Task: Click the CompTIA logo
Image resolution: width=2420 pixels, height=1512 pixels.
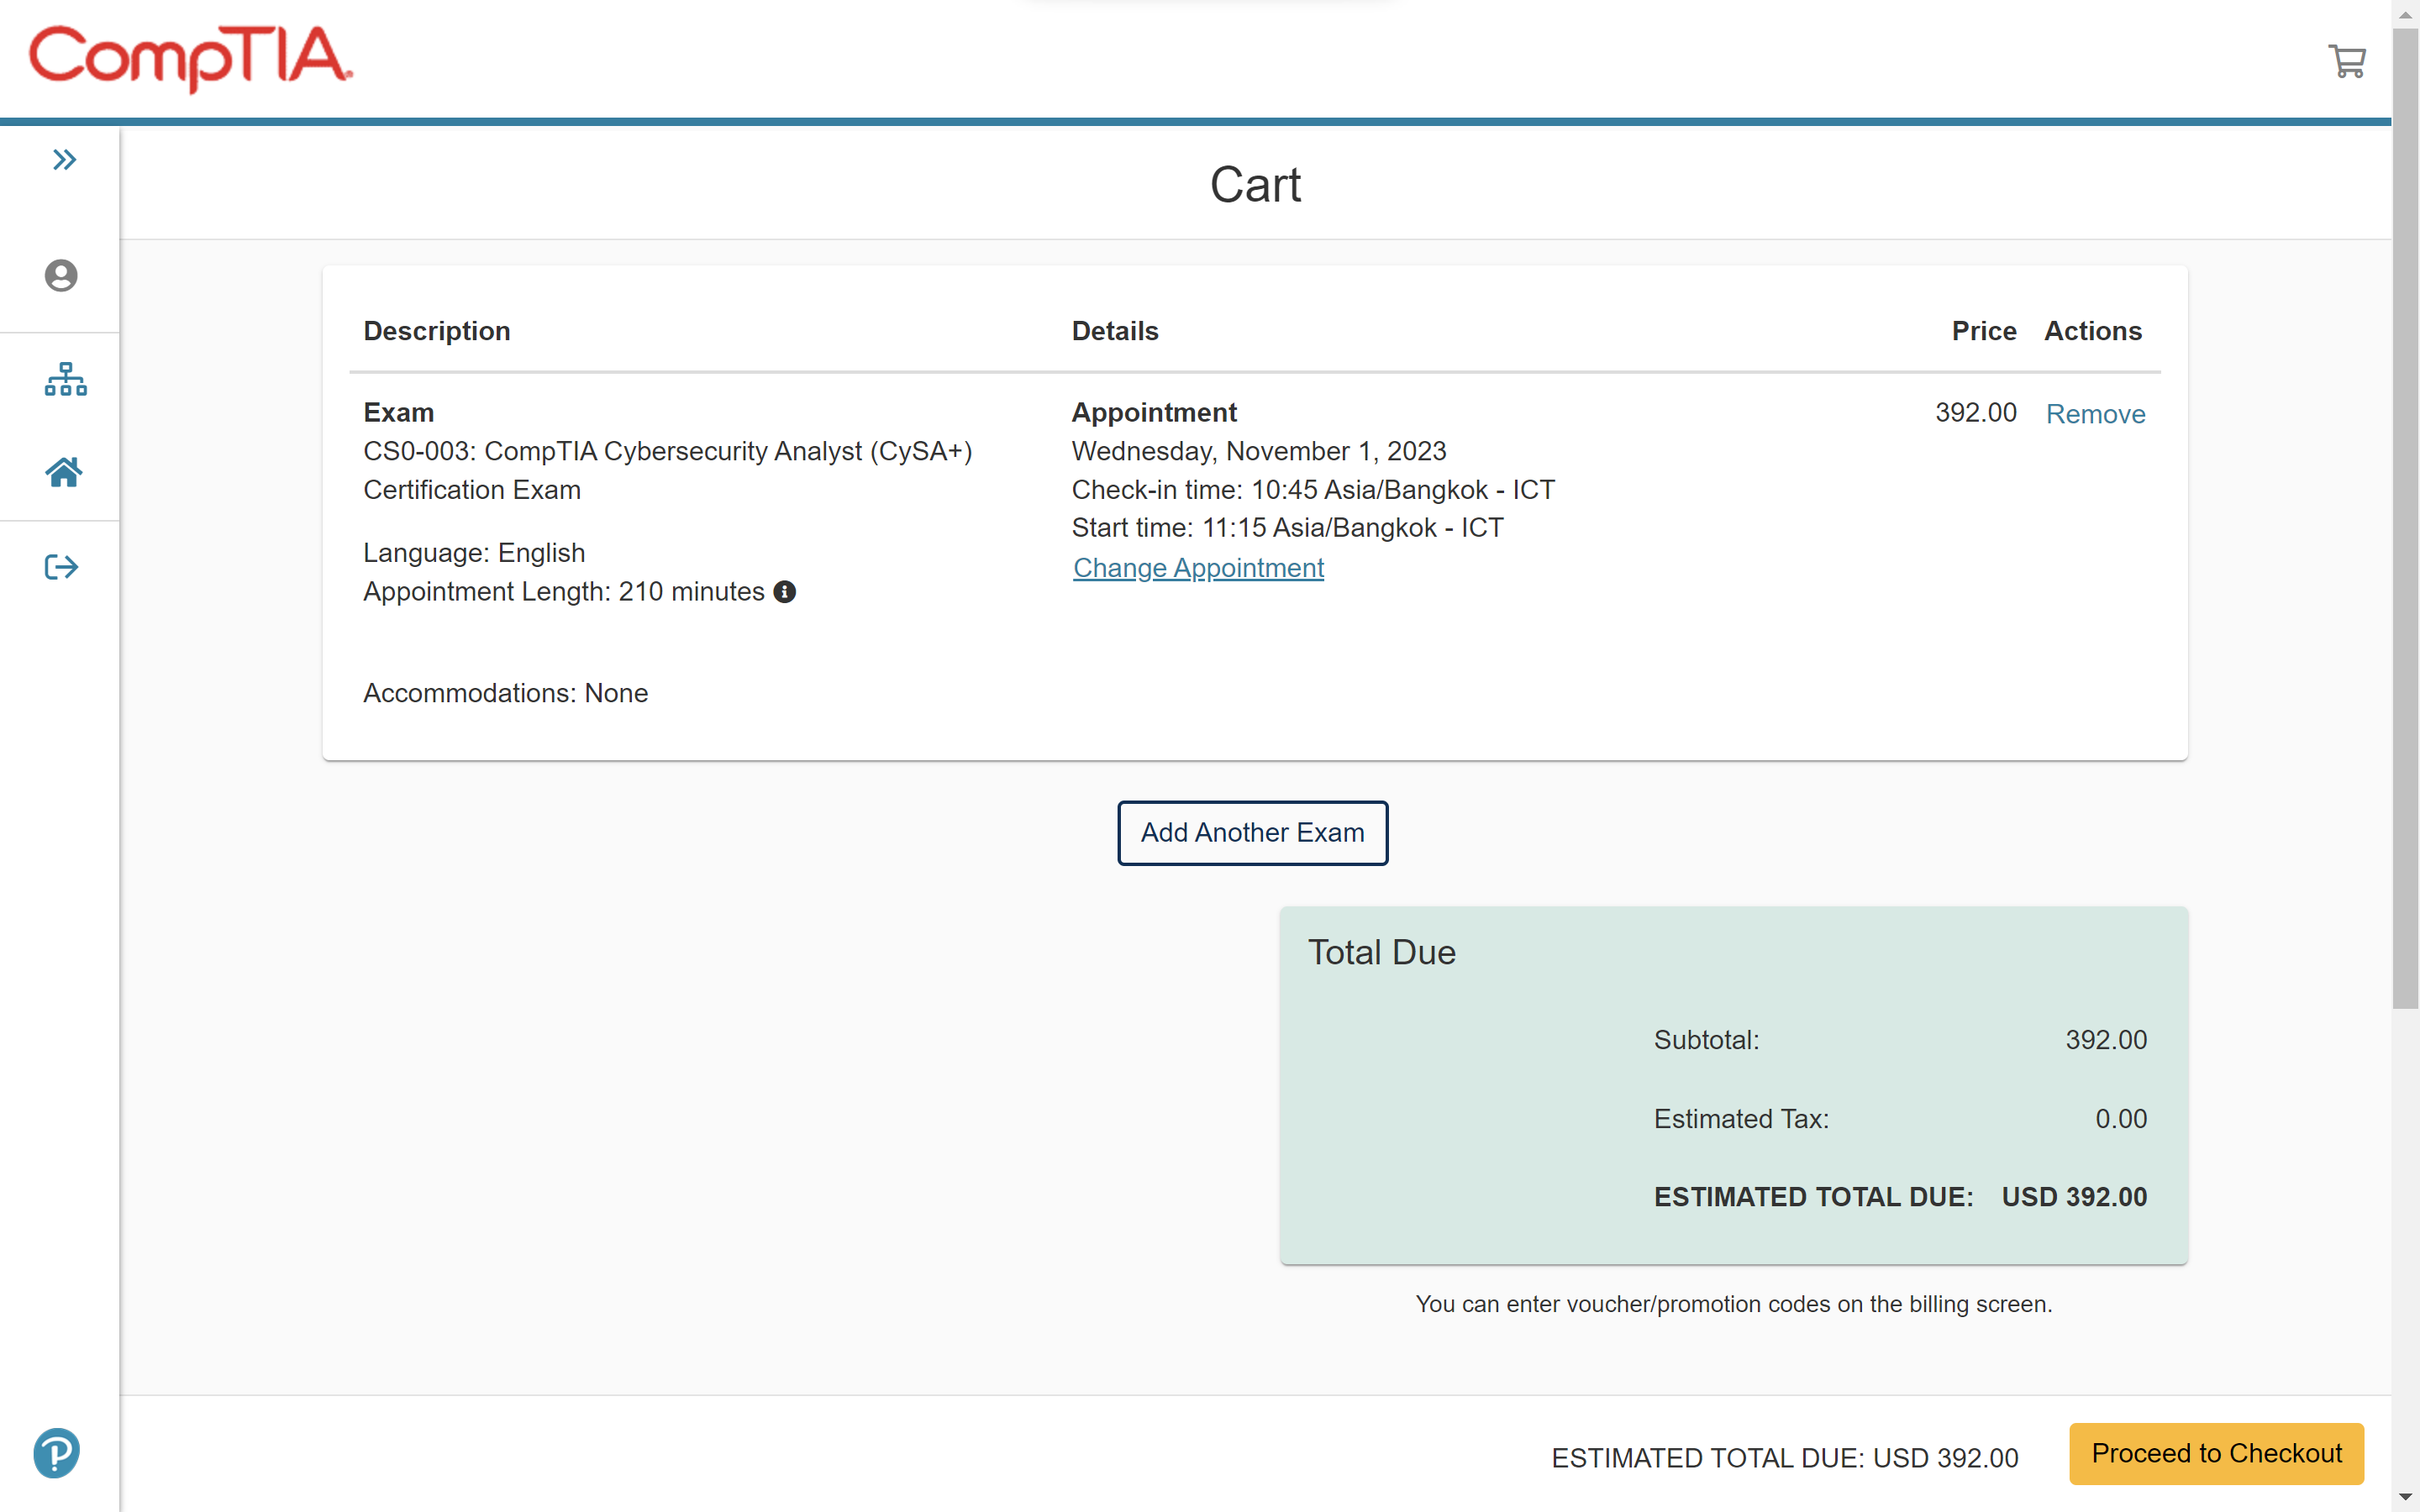Action: click(190, 57)
